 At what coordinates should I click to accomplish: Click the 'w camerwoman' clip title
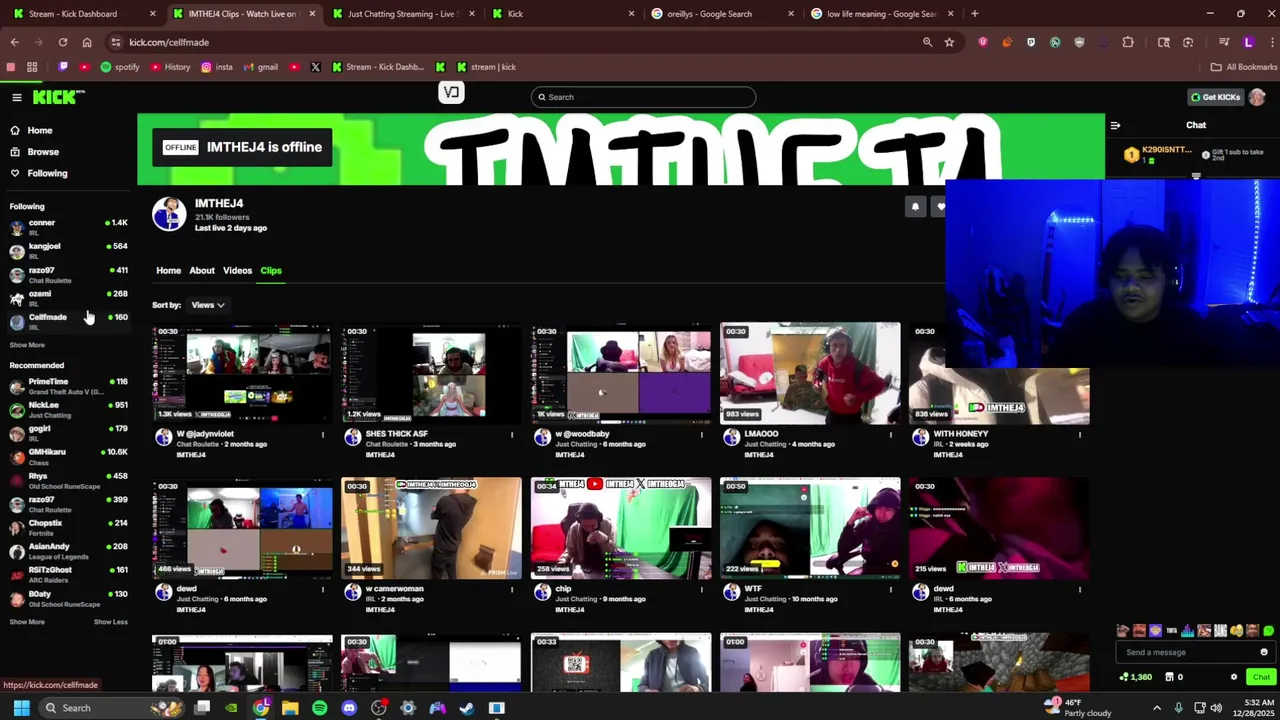(x=395, y=589)
